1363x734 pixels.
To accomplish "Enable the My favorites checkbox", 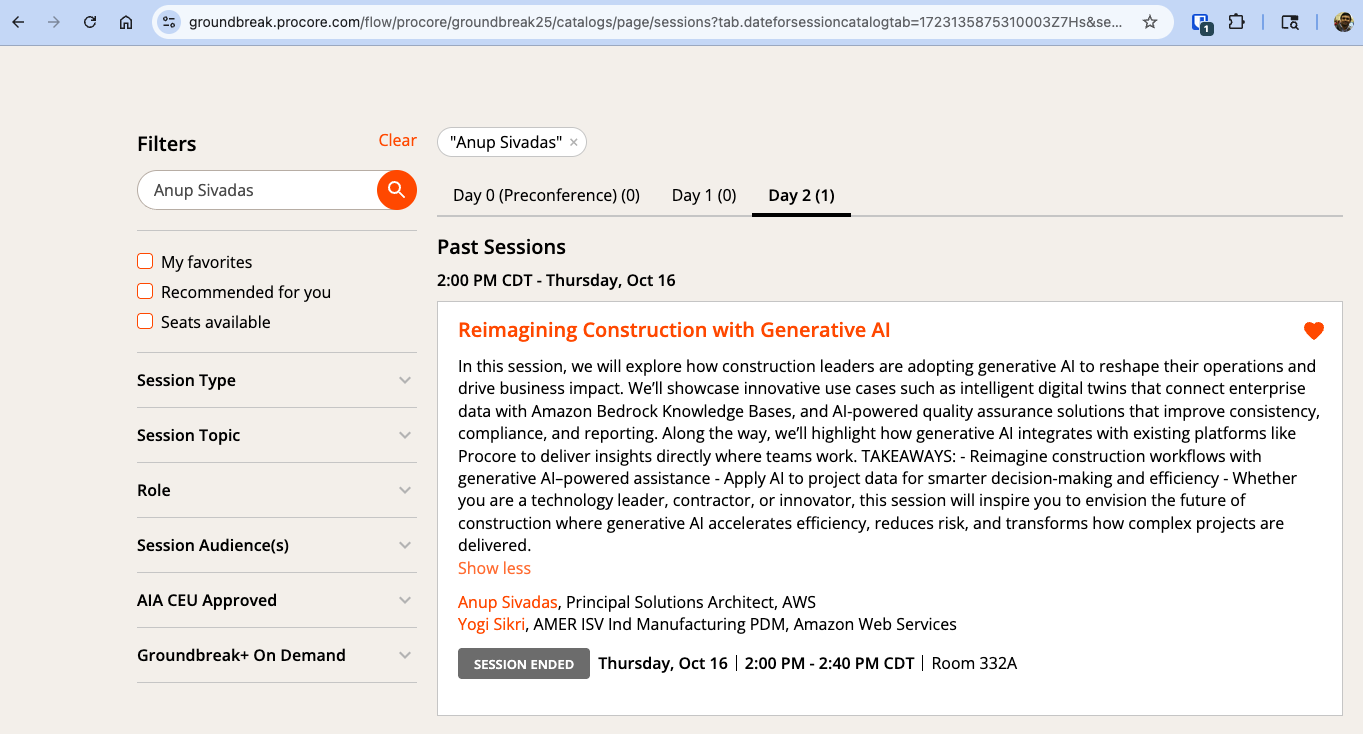I will [145, 262].
